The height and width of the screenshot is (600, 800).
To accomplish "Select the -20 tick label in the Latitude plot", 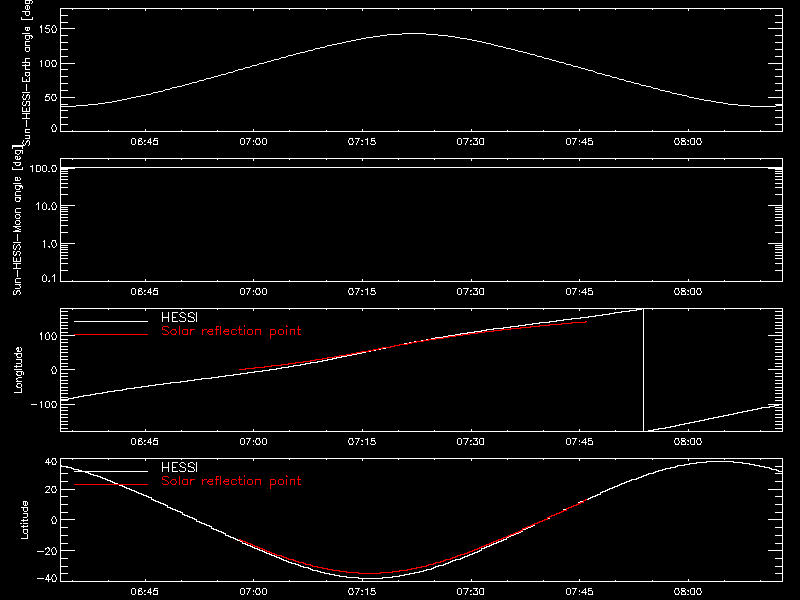I will (47, 551).
